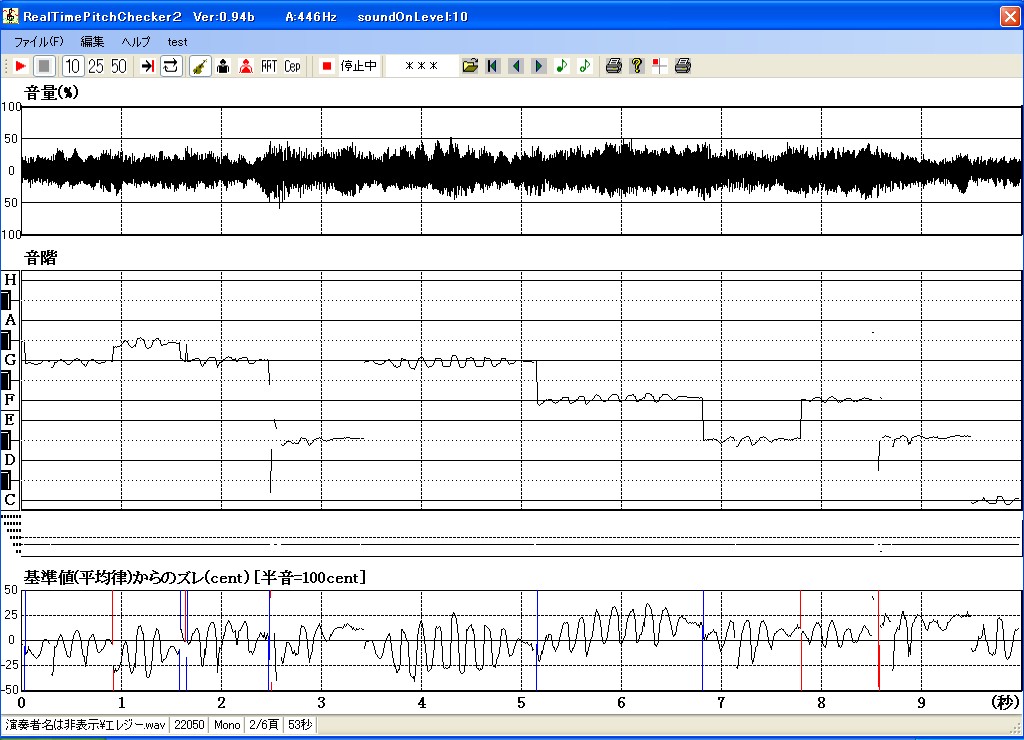Close the RealTimePitchChecker2 window
The width and height of the screenshot is (1024, 740).
(1010, 16)
